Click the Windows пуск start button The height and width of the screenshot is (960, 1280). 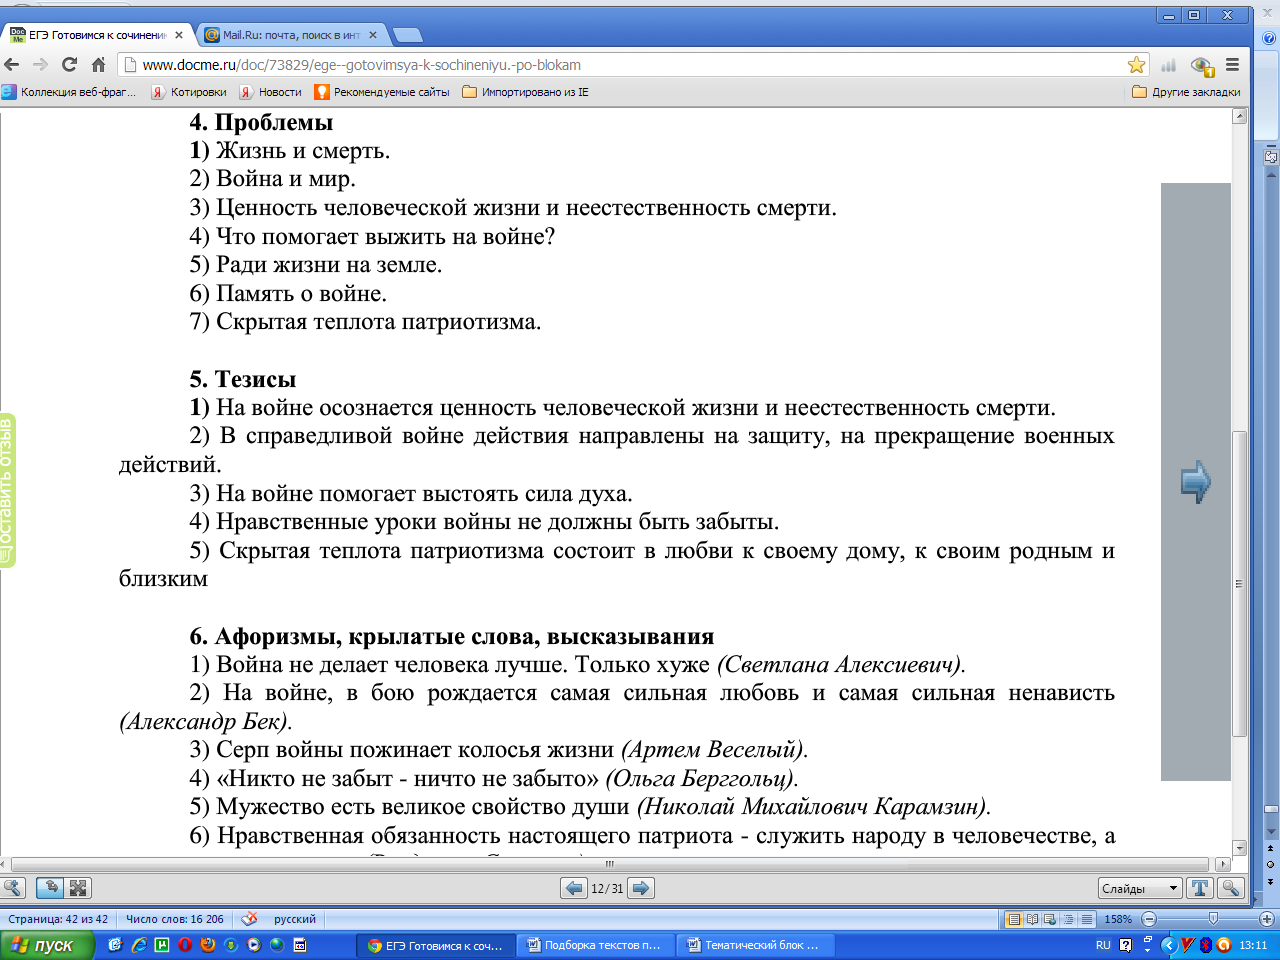point(47,945)
